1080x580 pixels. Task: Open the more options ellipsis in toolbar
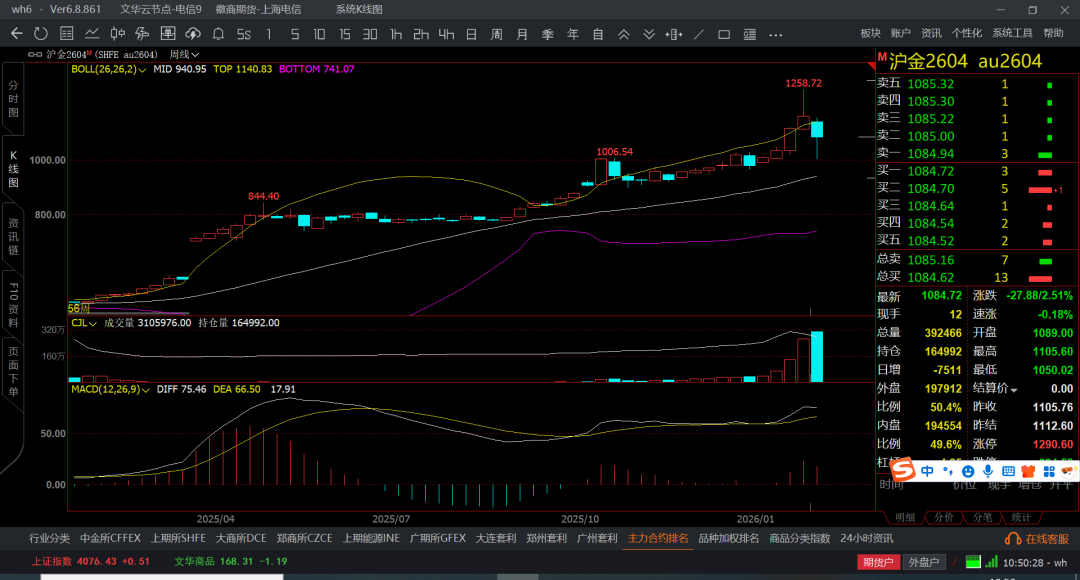[776, 34]
